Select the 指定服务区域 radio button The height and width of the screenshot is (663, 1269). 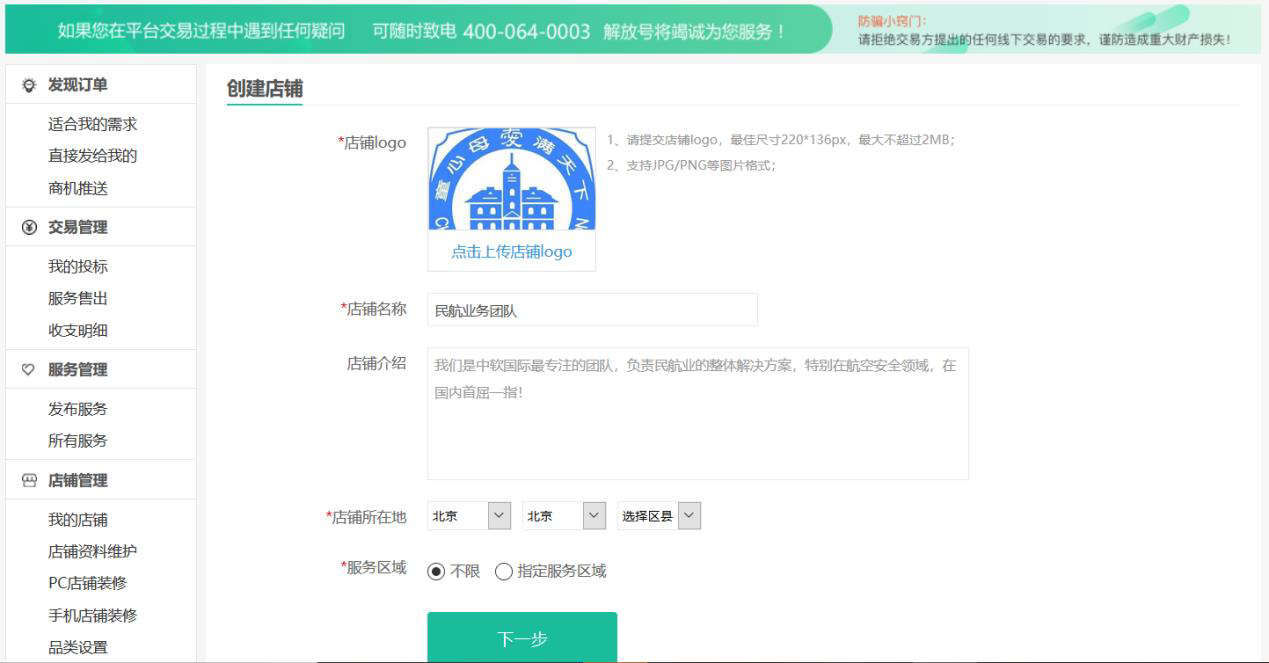pos(504,572)
